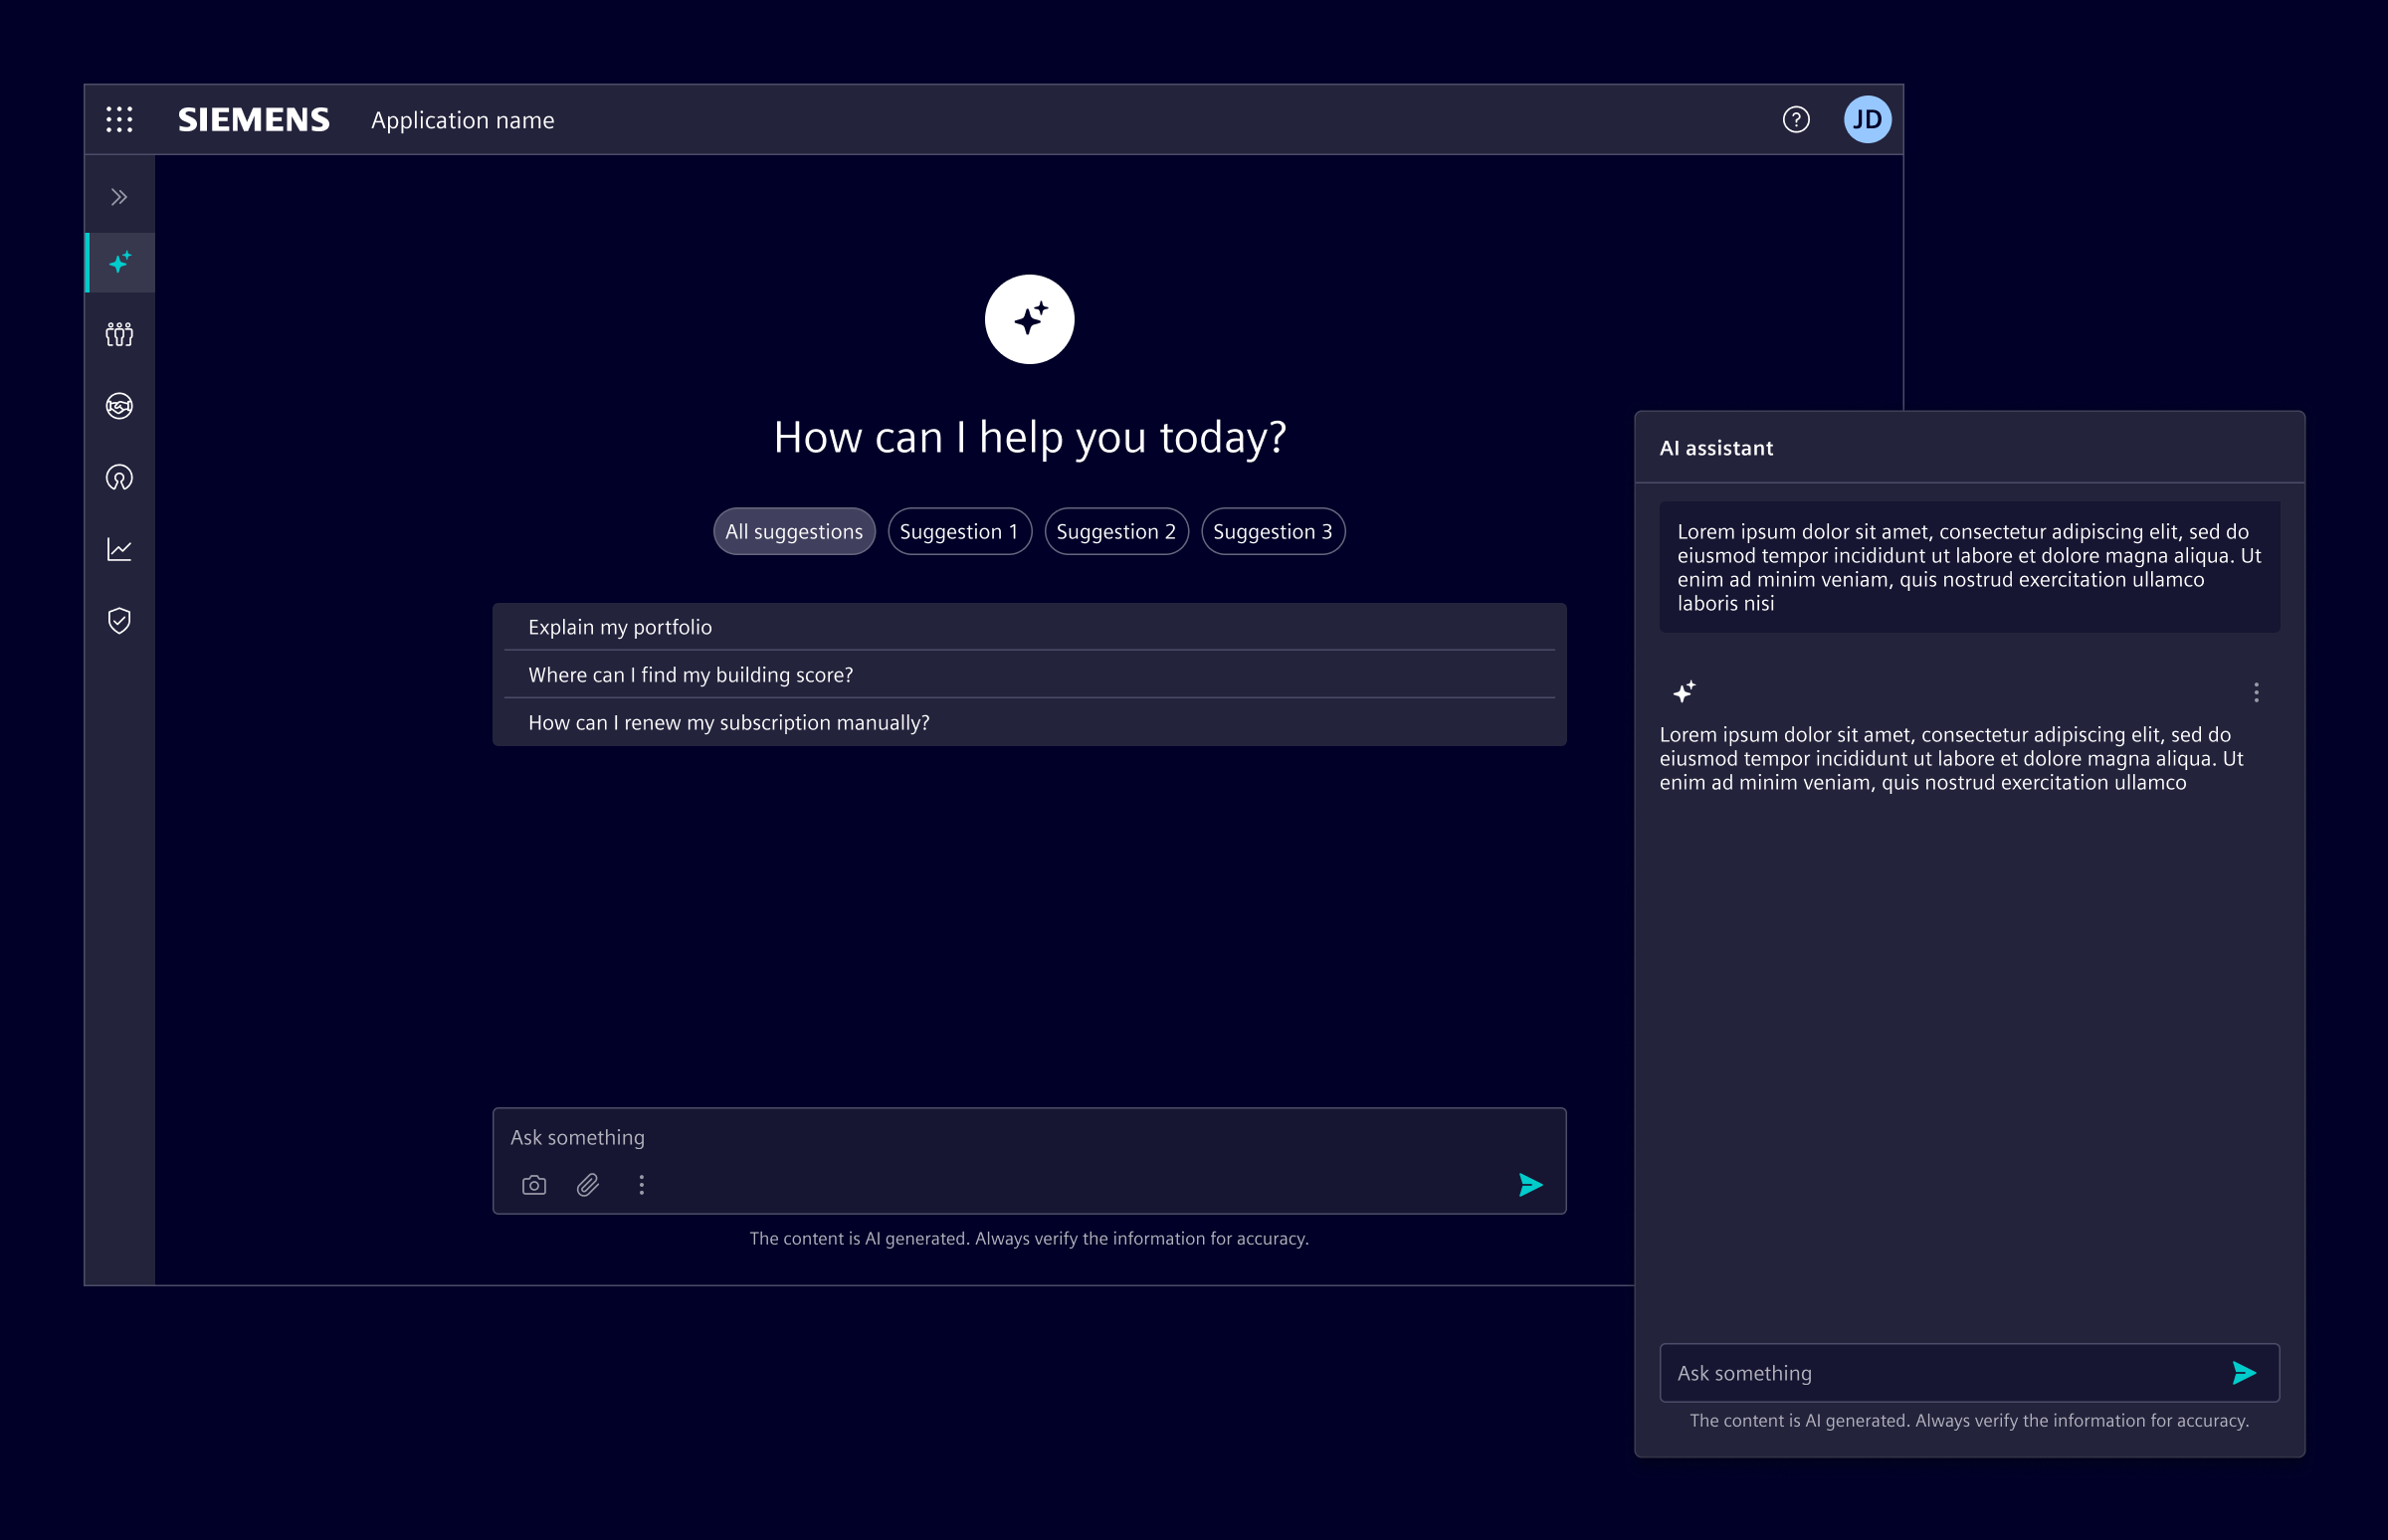Open the help question mark icon
2388x1540 pixels.
1795,119
